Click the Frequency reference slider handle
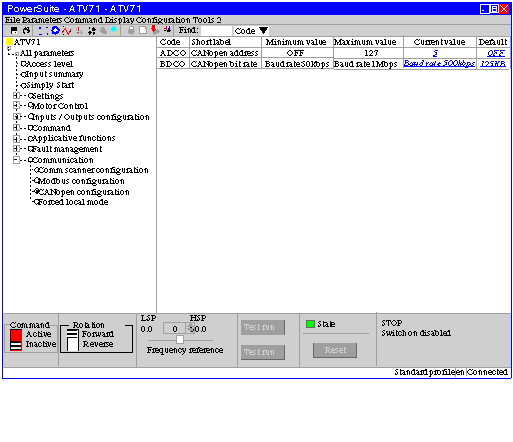This screenshot has width=513, height=442. click(x=180, y=340)
